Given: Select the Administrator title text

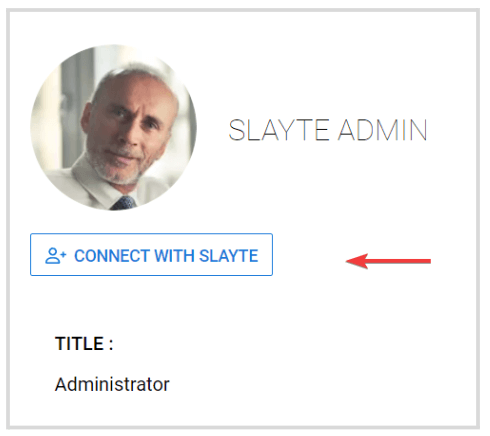Looking at the screenshot, I should coord(112,384).
